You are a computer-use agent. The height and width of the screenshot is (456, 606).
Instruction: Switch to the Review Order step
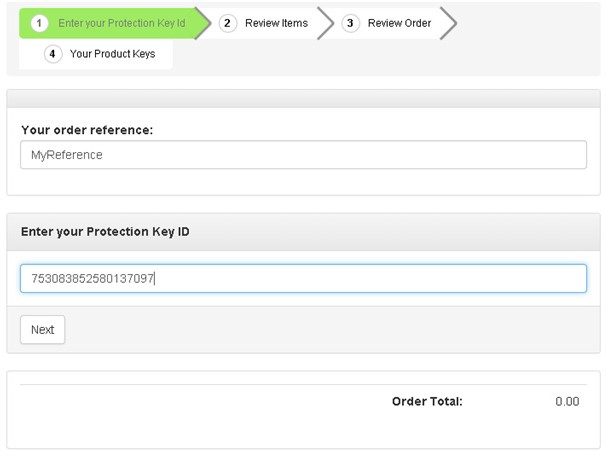pyautogui.click(x=399, y=23)
